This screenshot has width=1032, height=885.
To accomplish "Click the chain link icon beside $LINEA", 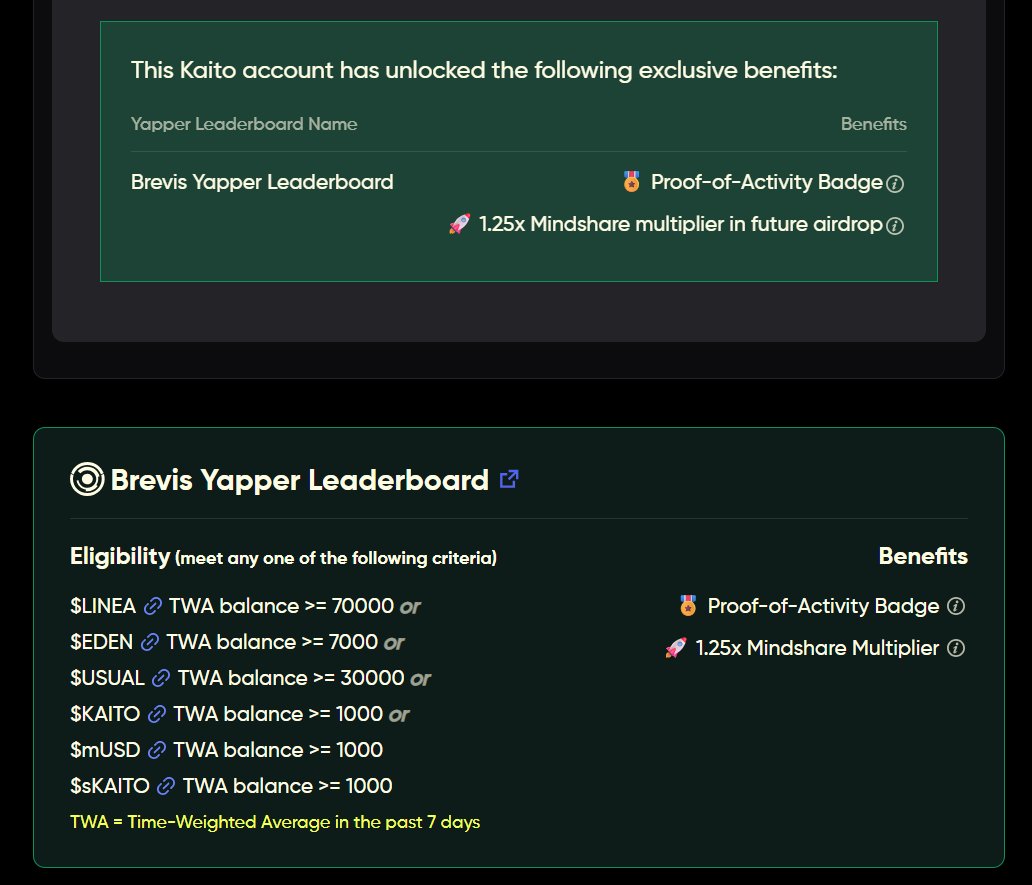I will [153, 606].
